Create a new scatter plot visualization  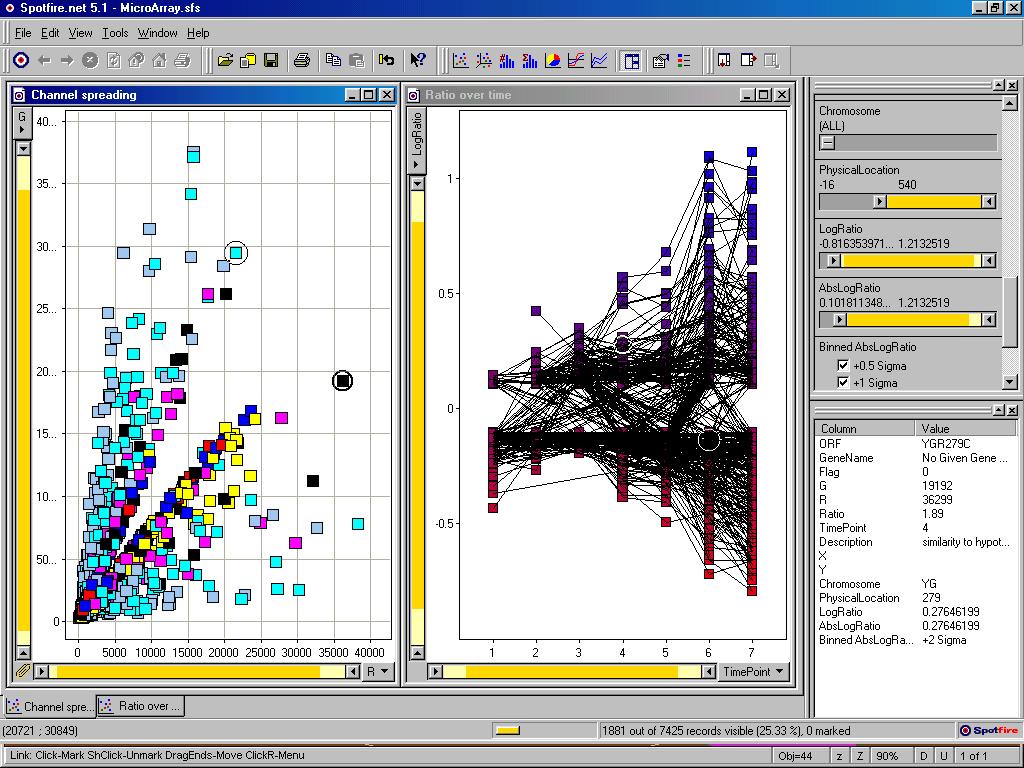point(461,60)
